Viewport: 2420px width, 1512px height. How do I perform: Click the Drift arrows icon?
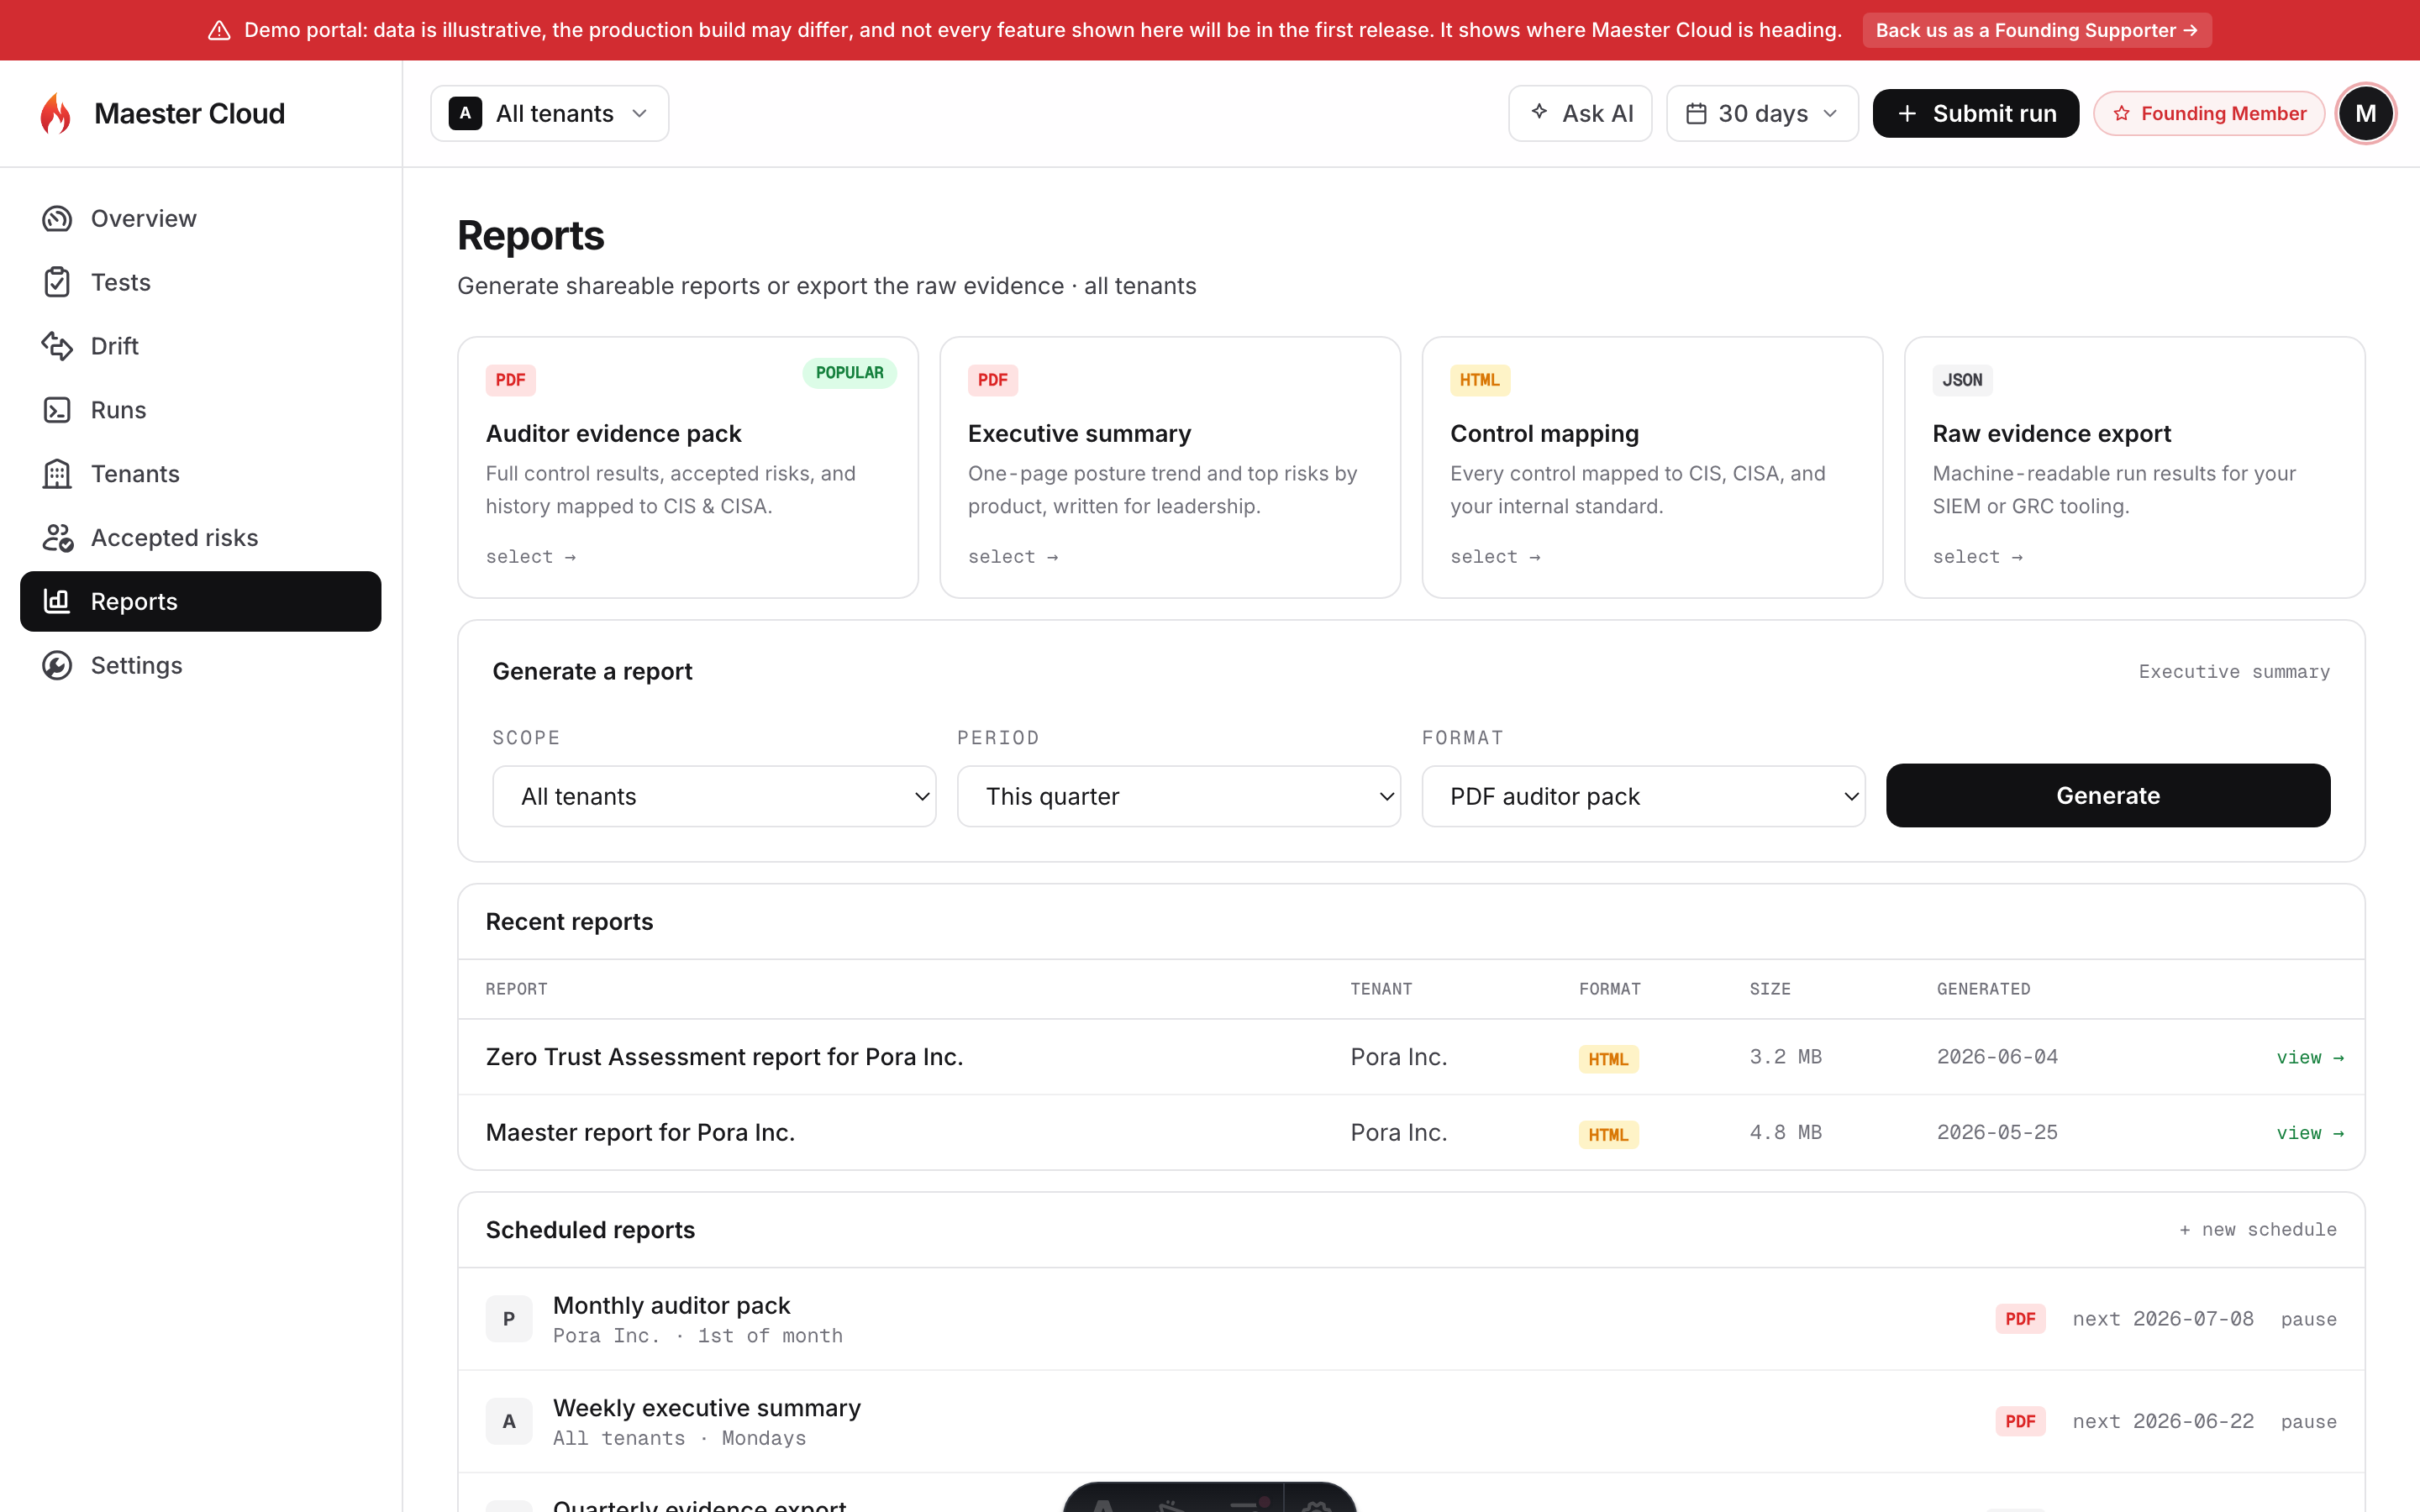(x=57, y=346)
